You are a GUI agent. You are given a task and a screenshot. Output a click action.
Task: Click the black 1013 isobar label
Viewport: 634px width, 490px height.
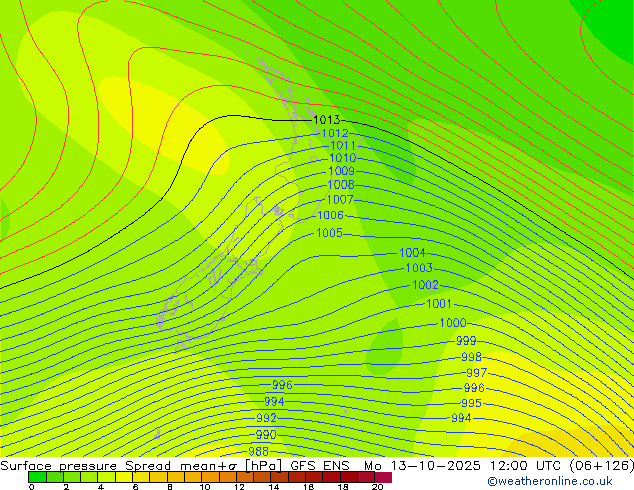point(327,120)
